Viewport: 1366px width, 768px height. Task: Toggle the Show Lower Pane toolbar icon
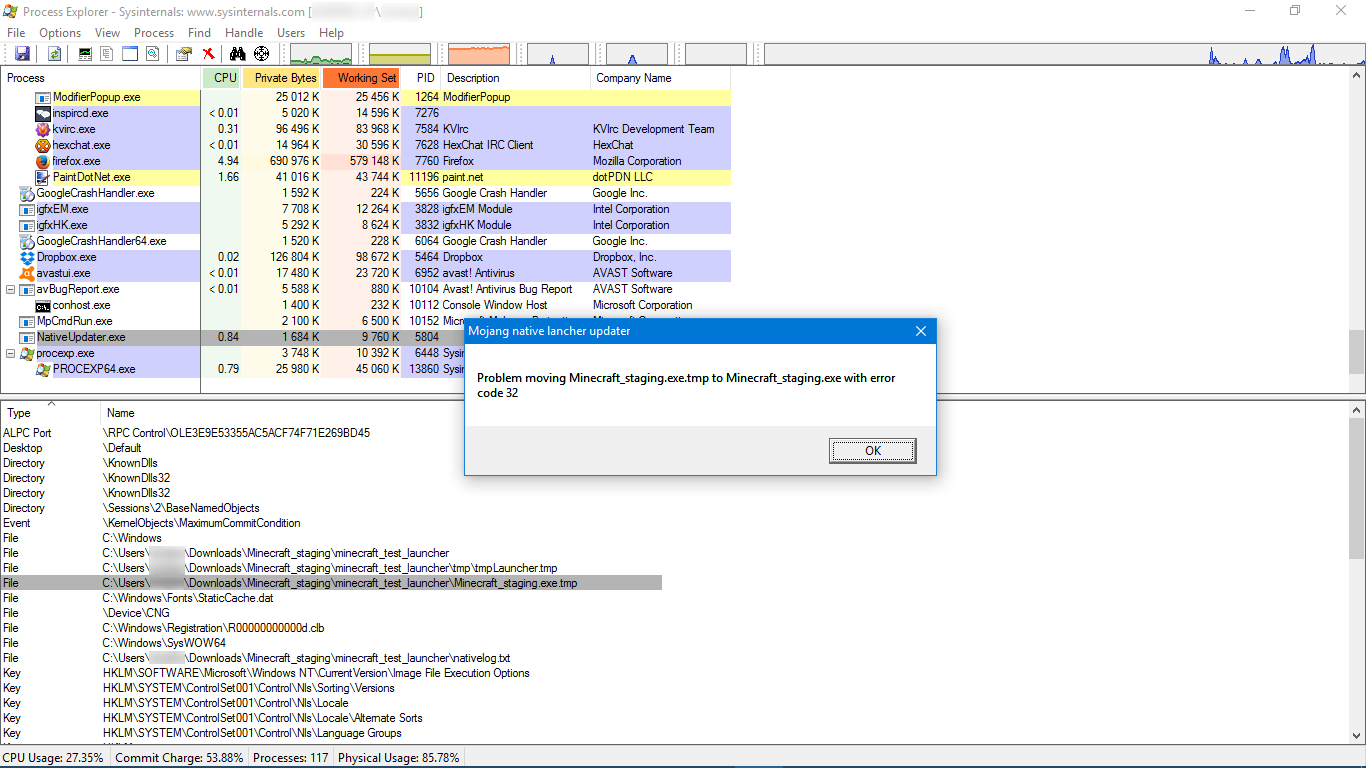pyautogui.click(x=130, y=54)
